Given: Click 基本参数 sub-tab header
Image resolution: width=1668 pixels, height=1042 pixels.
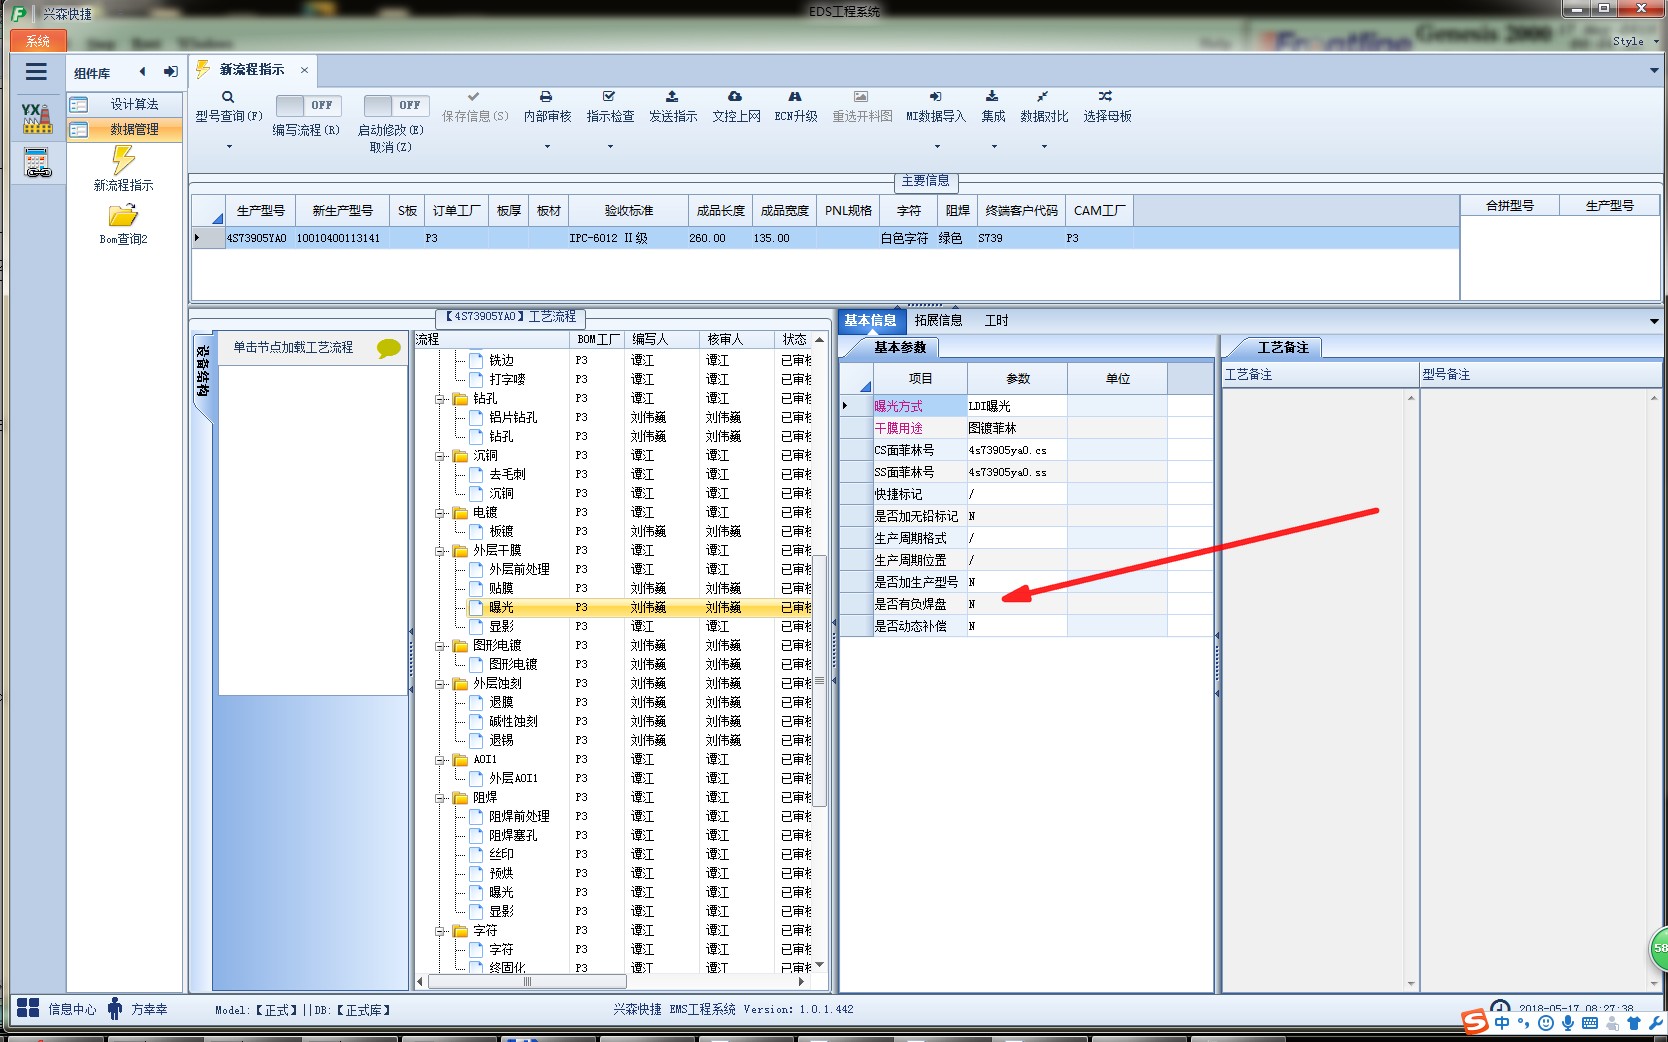Looking at the screenshot, I should 900,347.
